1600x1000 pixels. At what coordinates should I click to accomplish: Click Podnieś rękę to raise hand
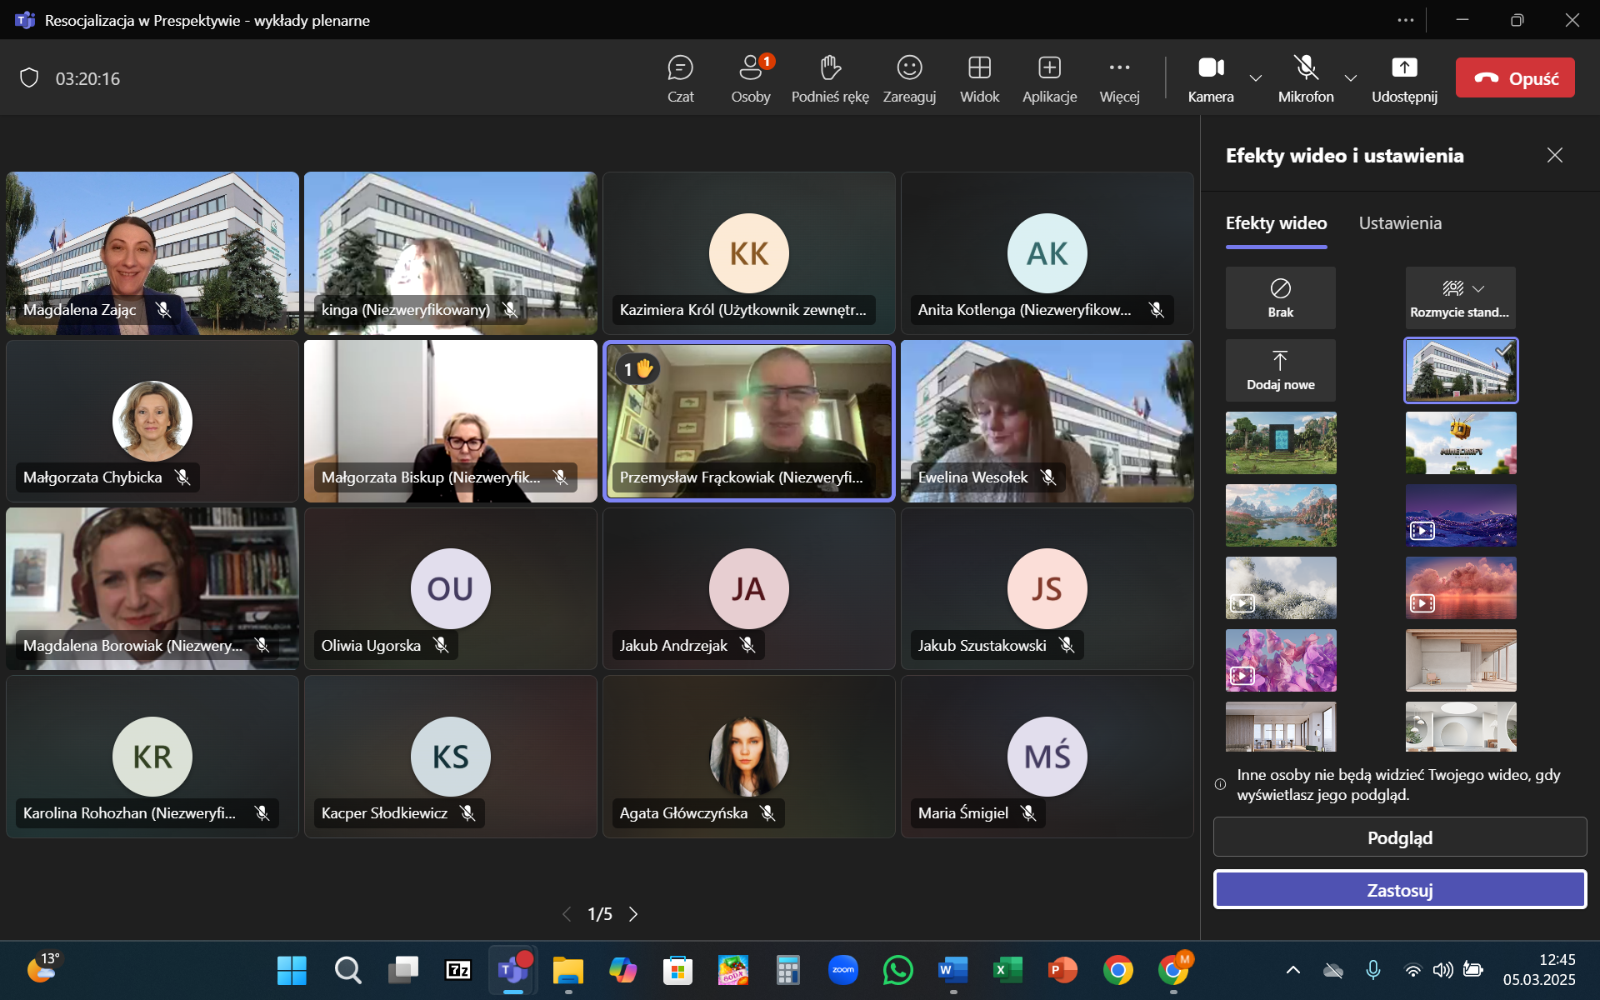click(829, 78)
